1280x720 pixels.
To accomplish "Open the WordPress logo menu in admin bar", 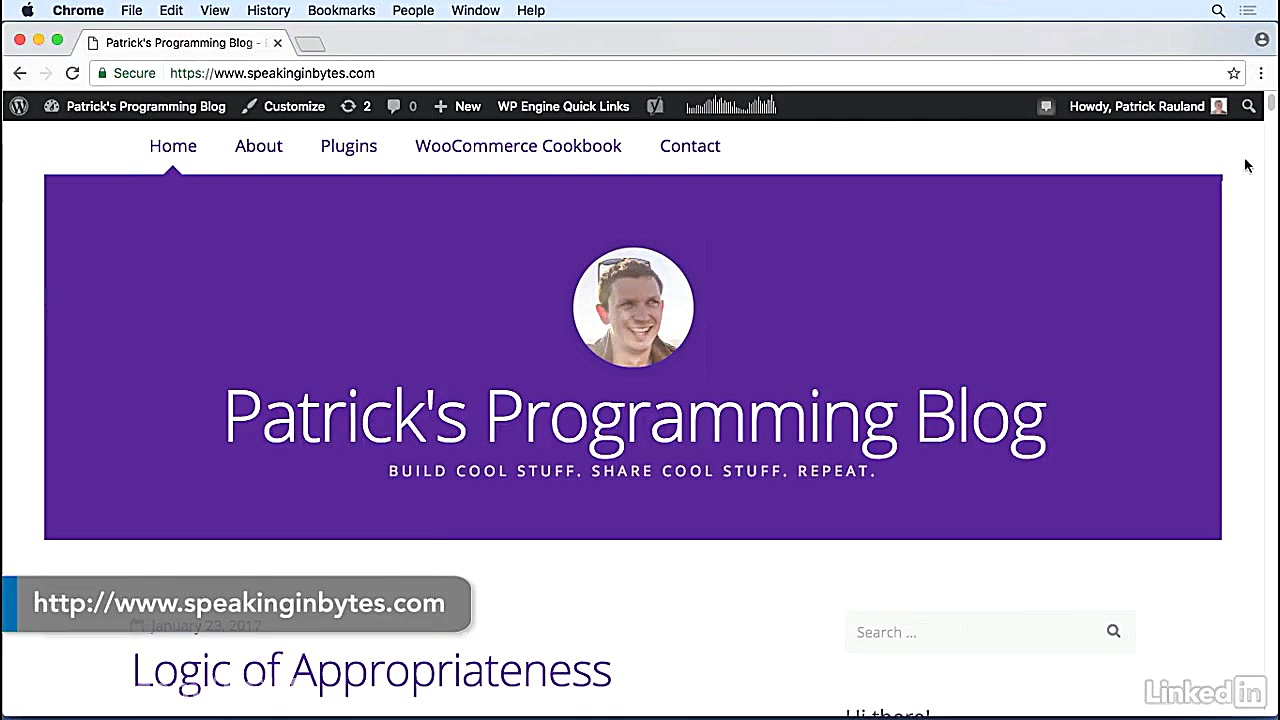I will coord(19,106).
